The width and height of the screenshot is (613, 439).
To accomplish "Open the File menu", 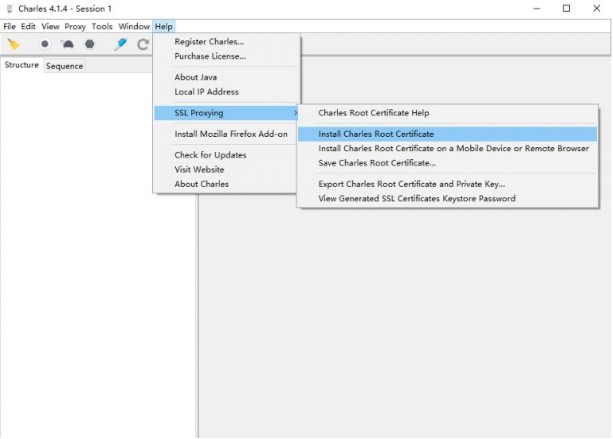I will click(9, 26).
